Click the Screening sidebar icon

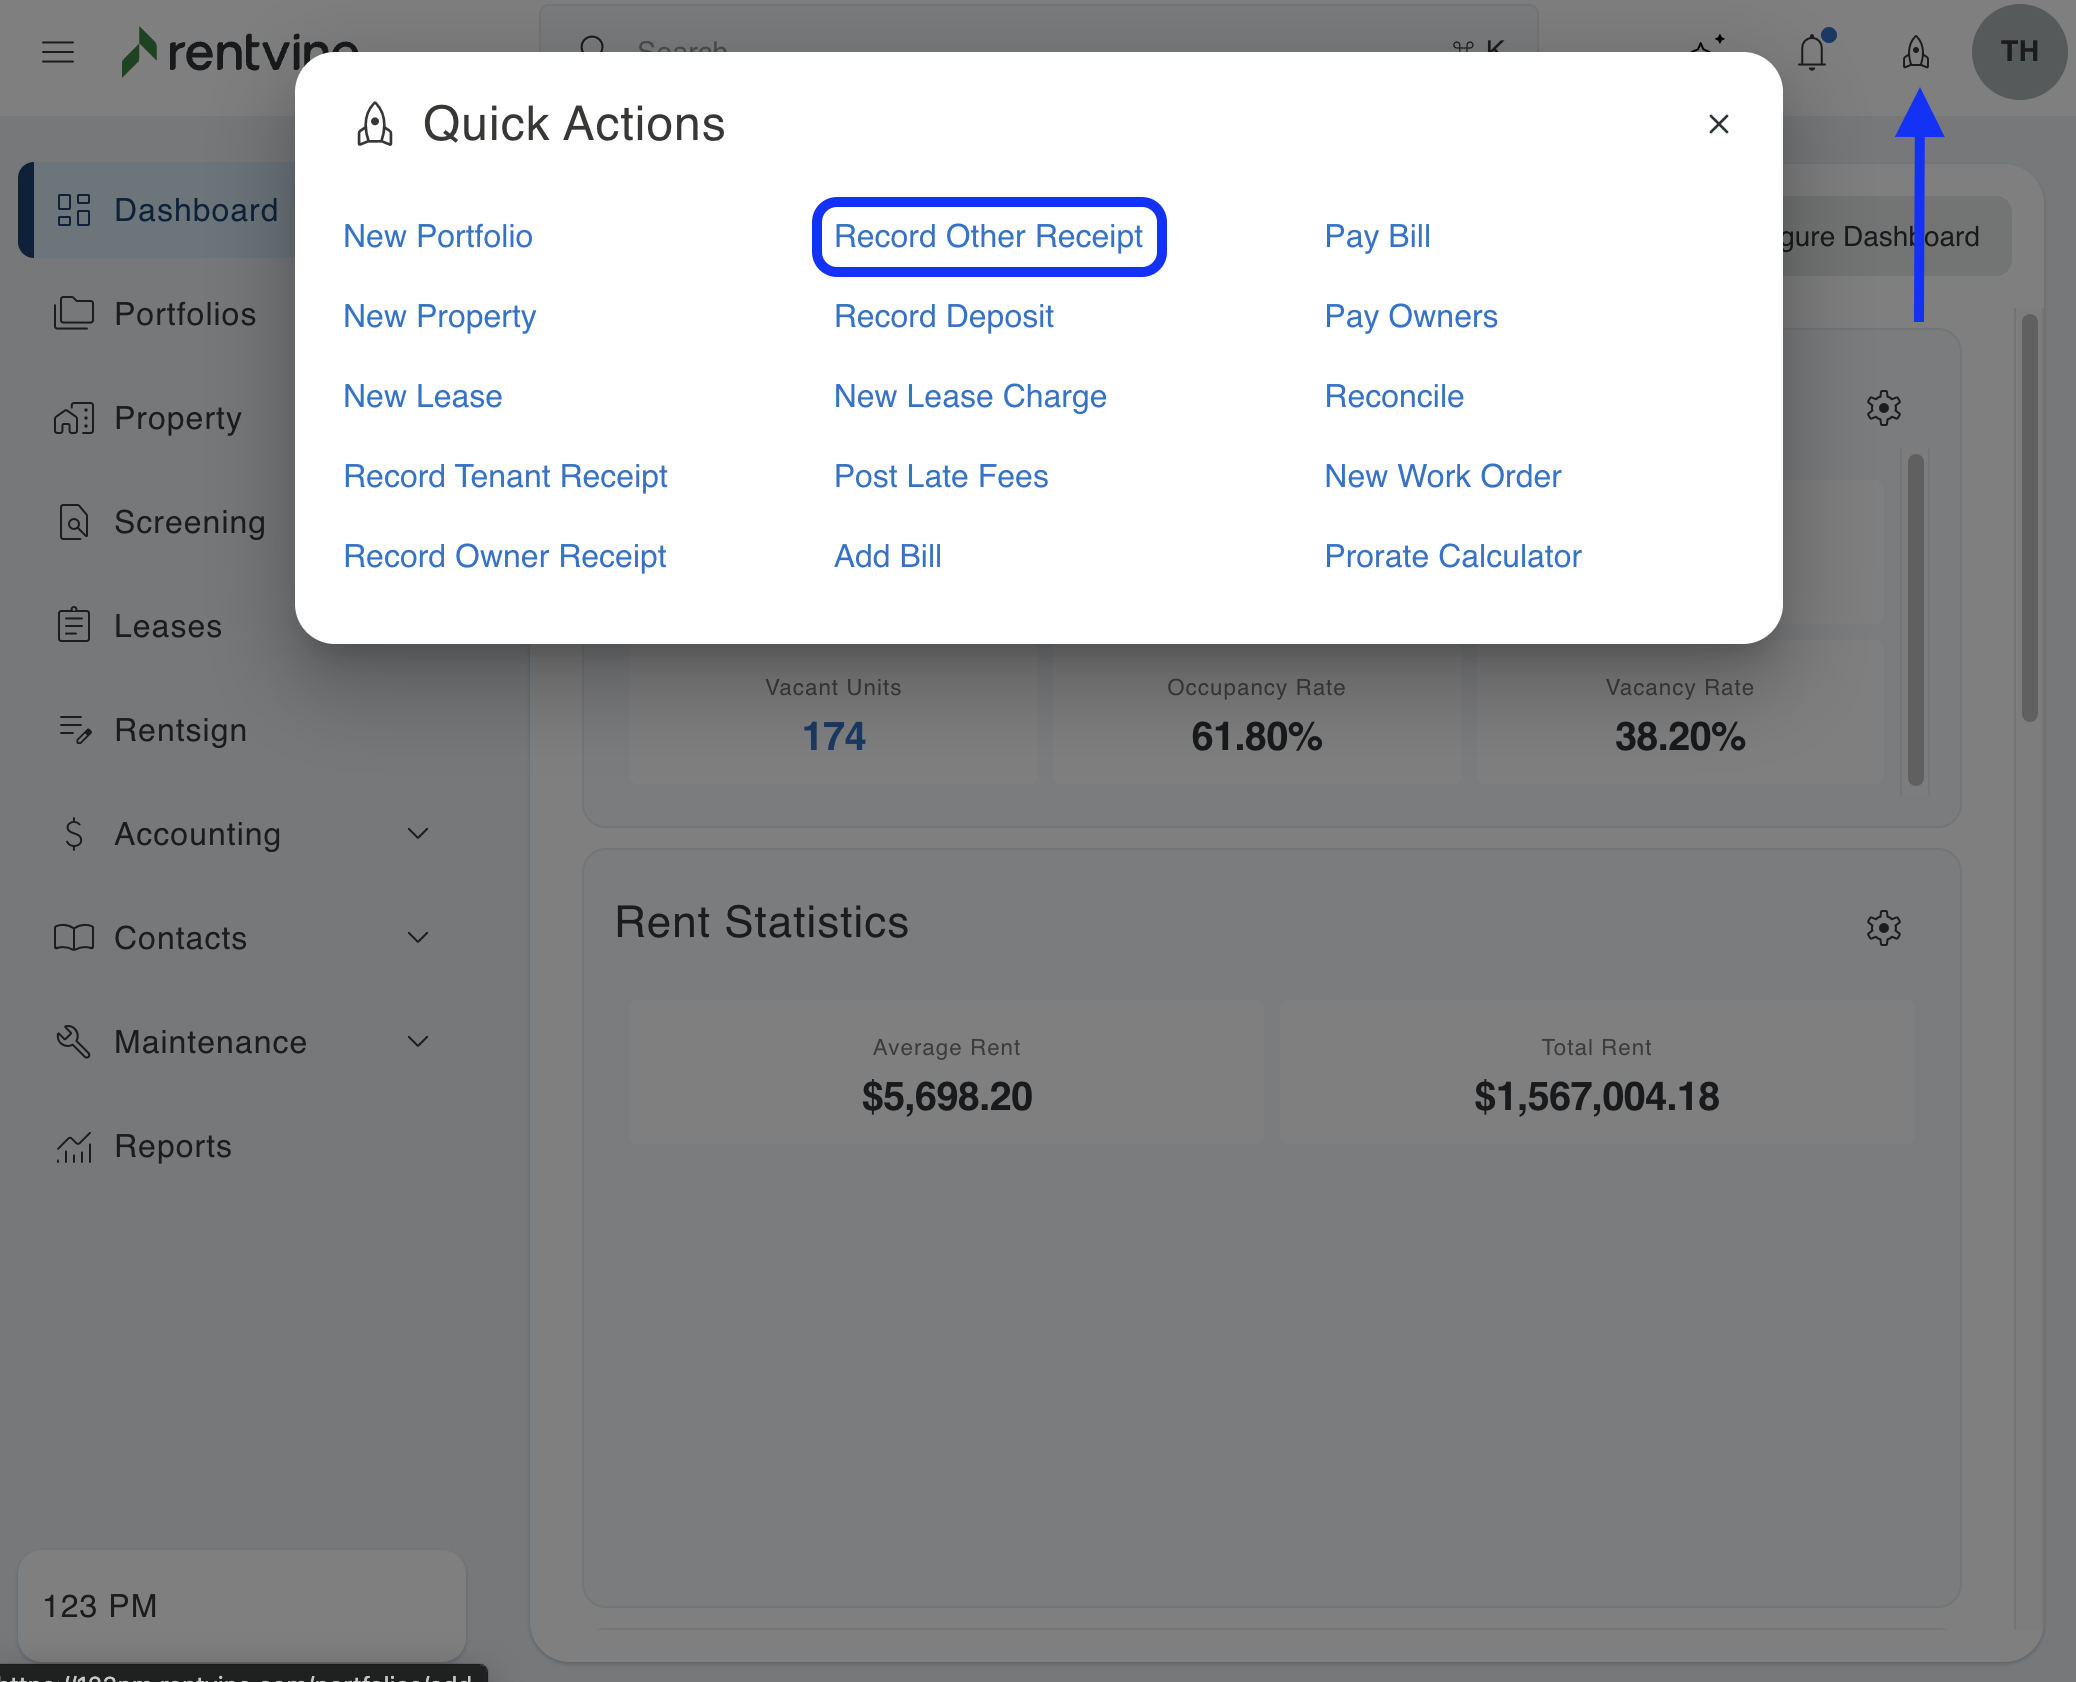click(74, 522)
